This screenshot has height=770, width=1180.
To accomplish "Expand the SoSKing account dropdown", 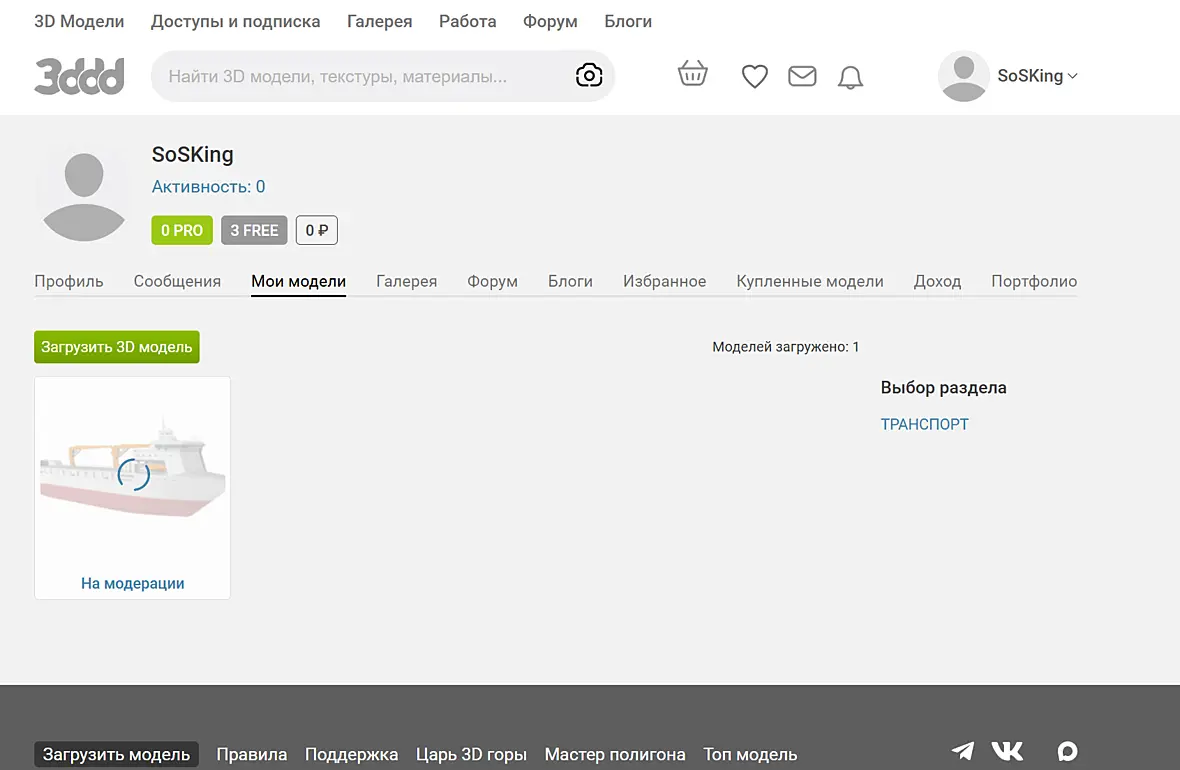I will [1037, 76].
